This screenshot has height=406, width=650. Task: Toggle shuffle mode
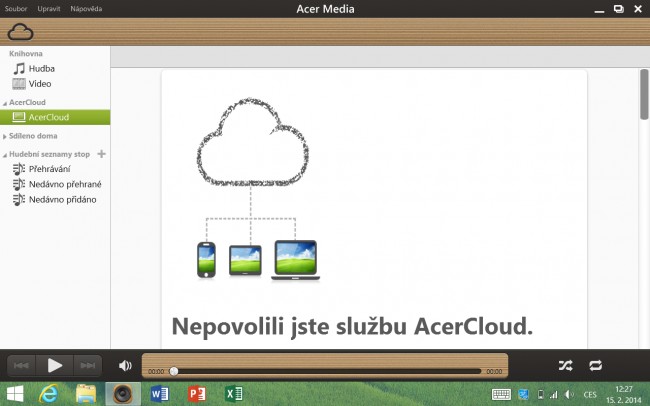click(x=565, y=365)
